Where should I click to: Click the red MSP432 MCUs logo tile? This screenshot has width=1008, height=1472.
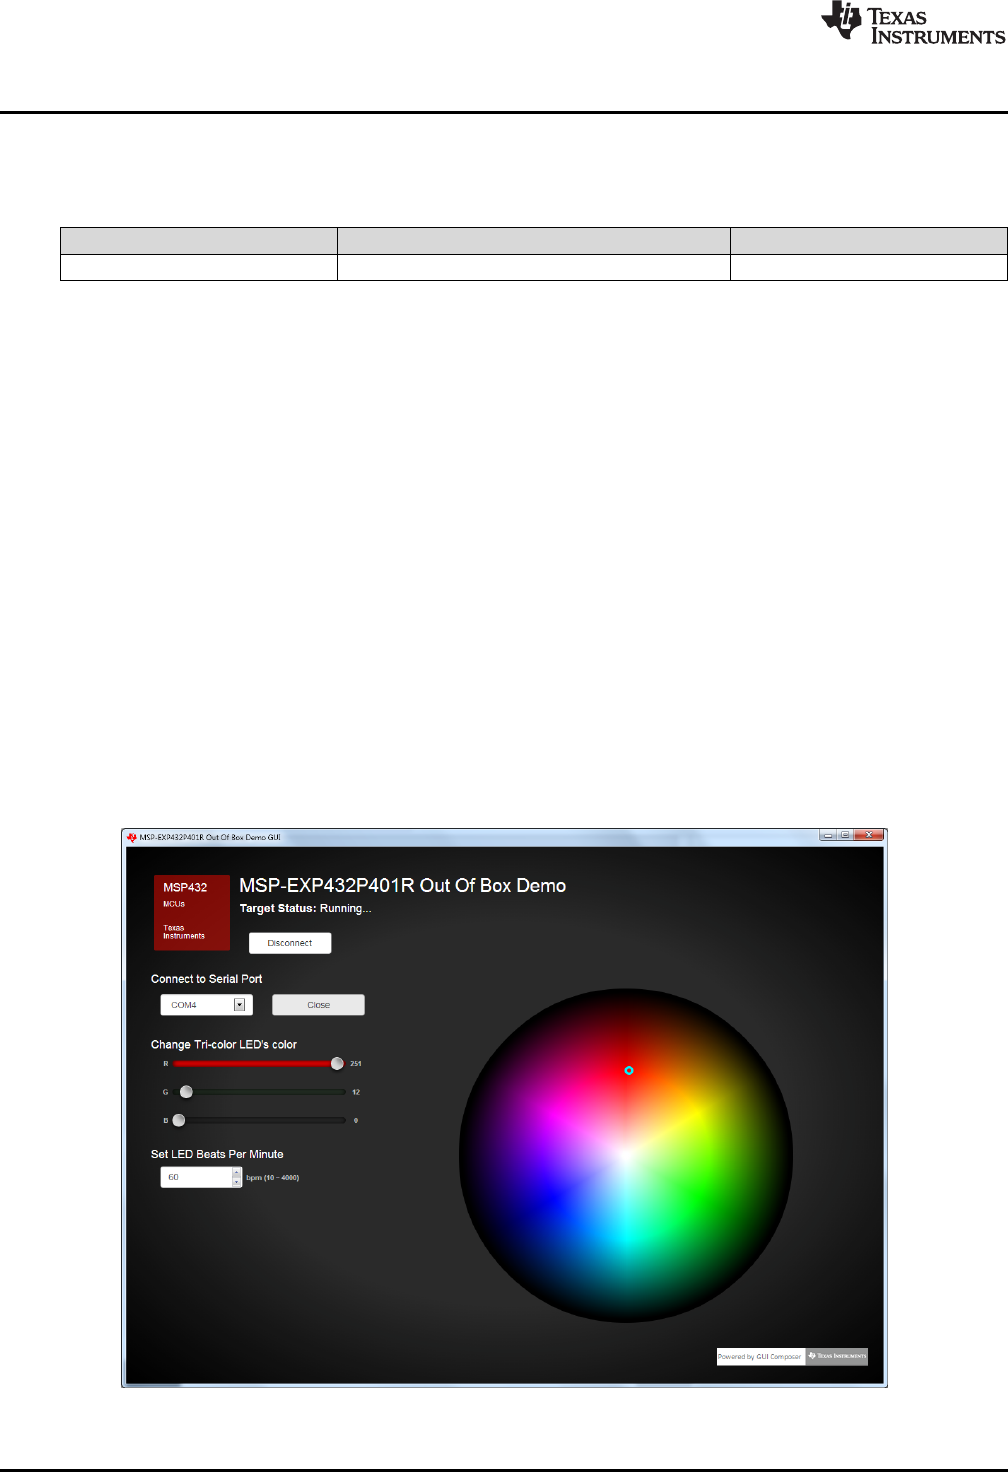pyautogui.click(x=191, y=913)
